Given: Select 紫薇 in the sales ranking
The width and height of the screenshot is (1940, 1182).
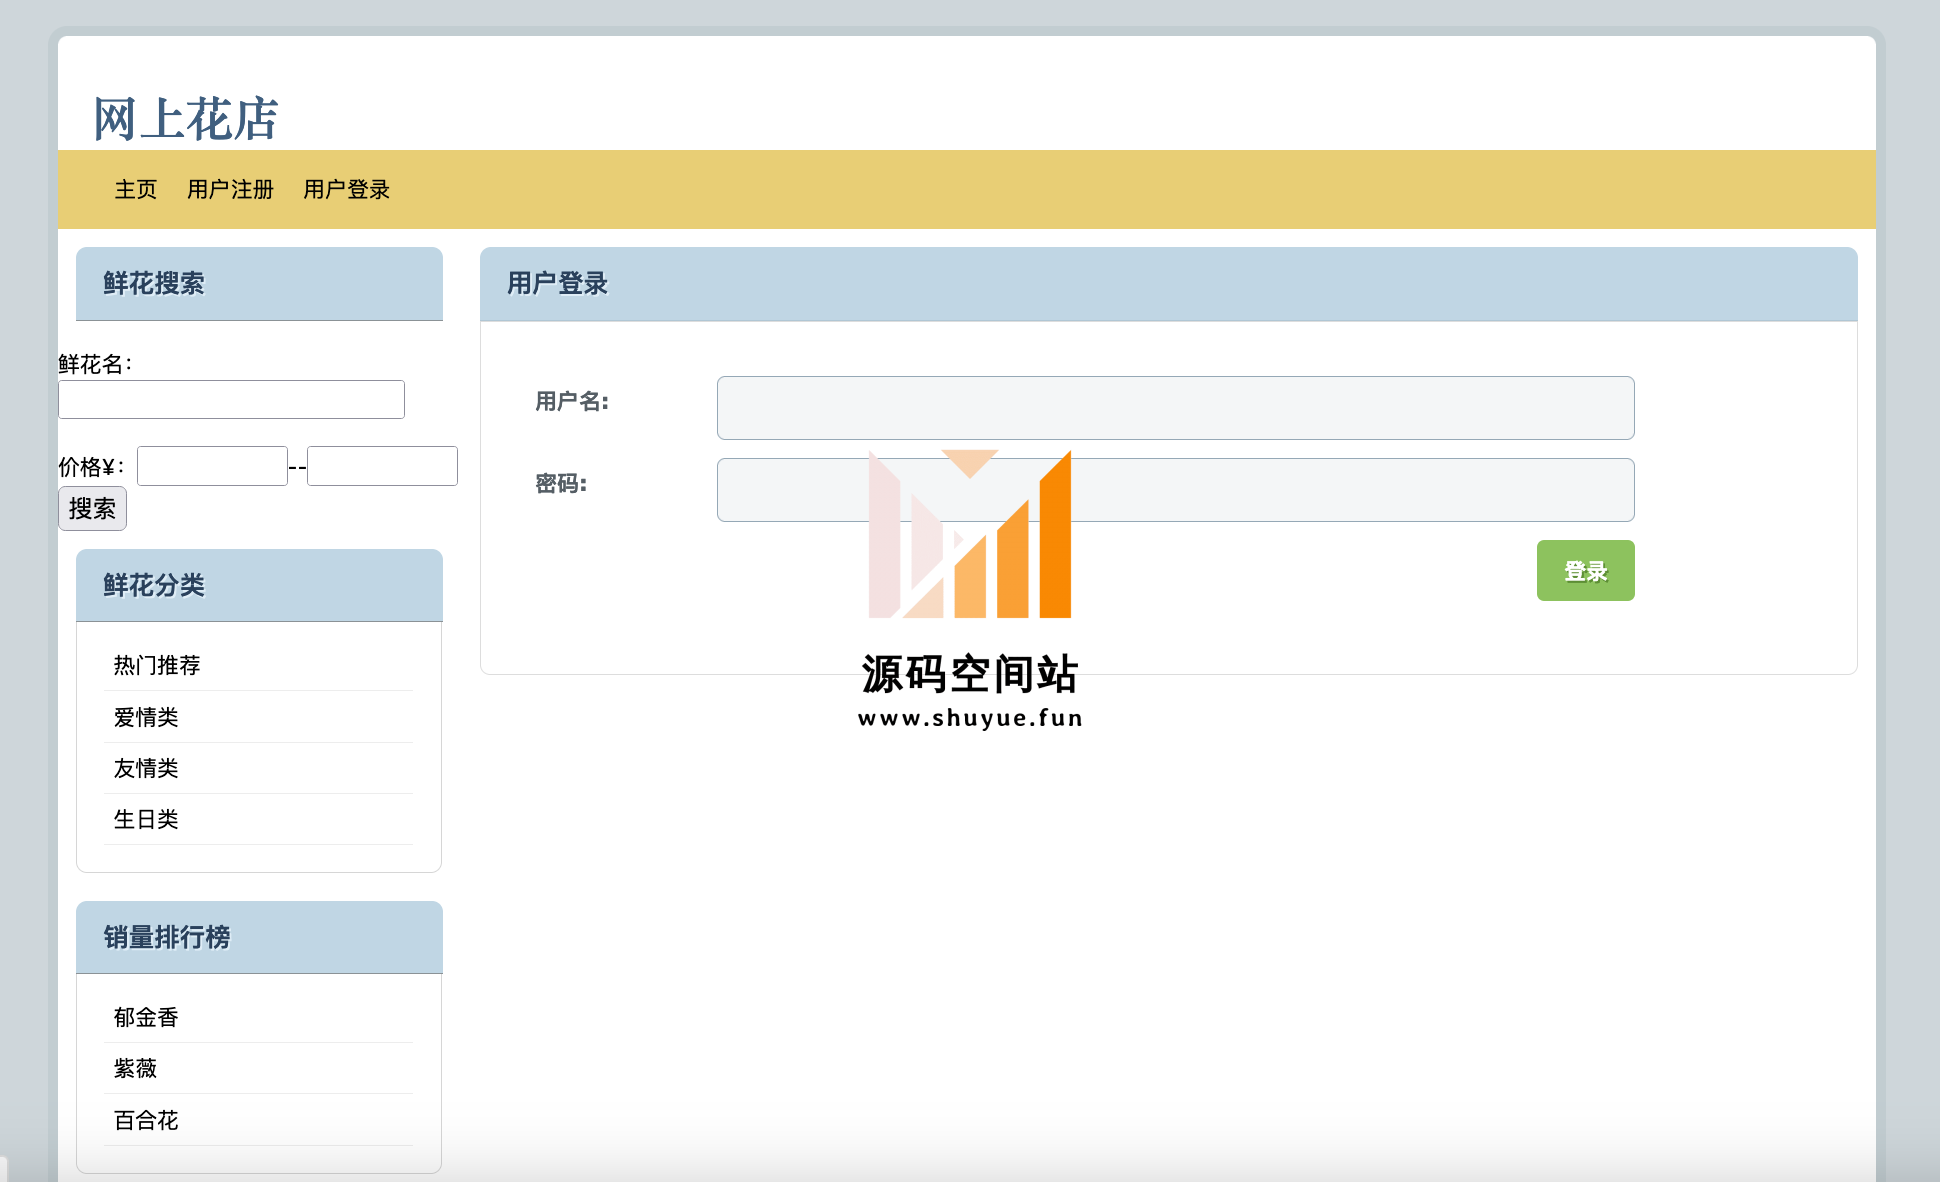Looking at the screenshot, I should pyautogui.click(x=135, y=1068).
